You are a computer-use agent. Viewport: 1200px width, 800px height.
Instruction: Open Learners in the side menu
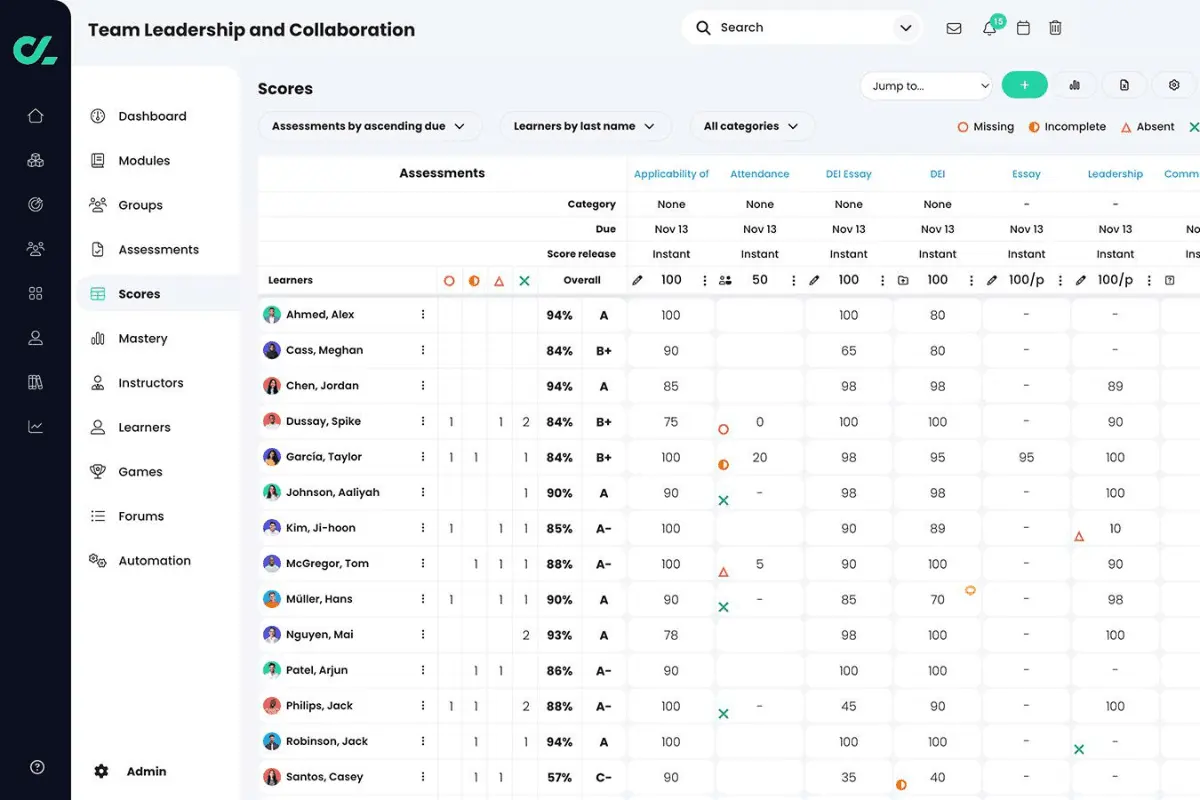[x=144, y=427]
